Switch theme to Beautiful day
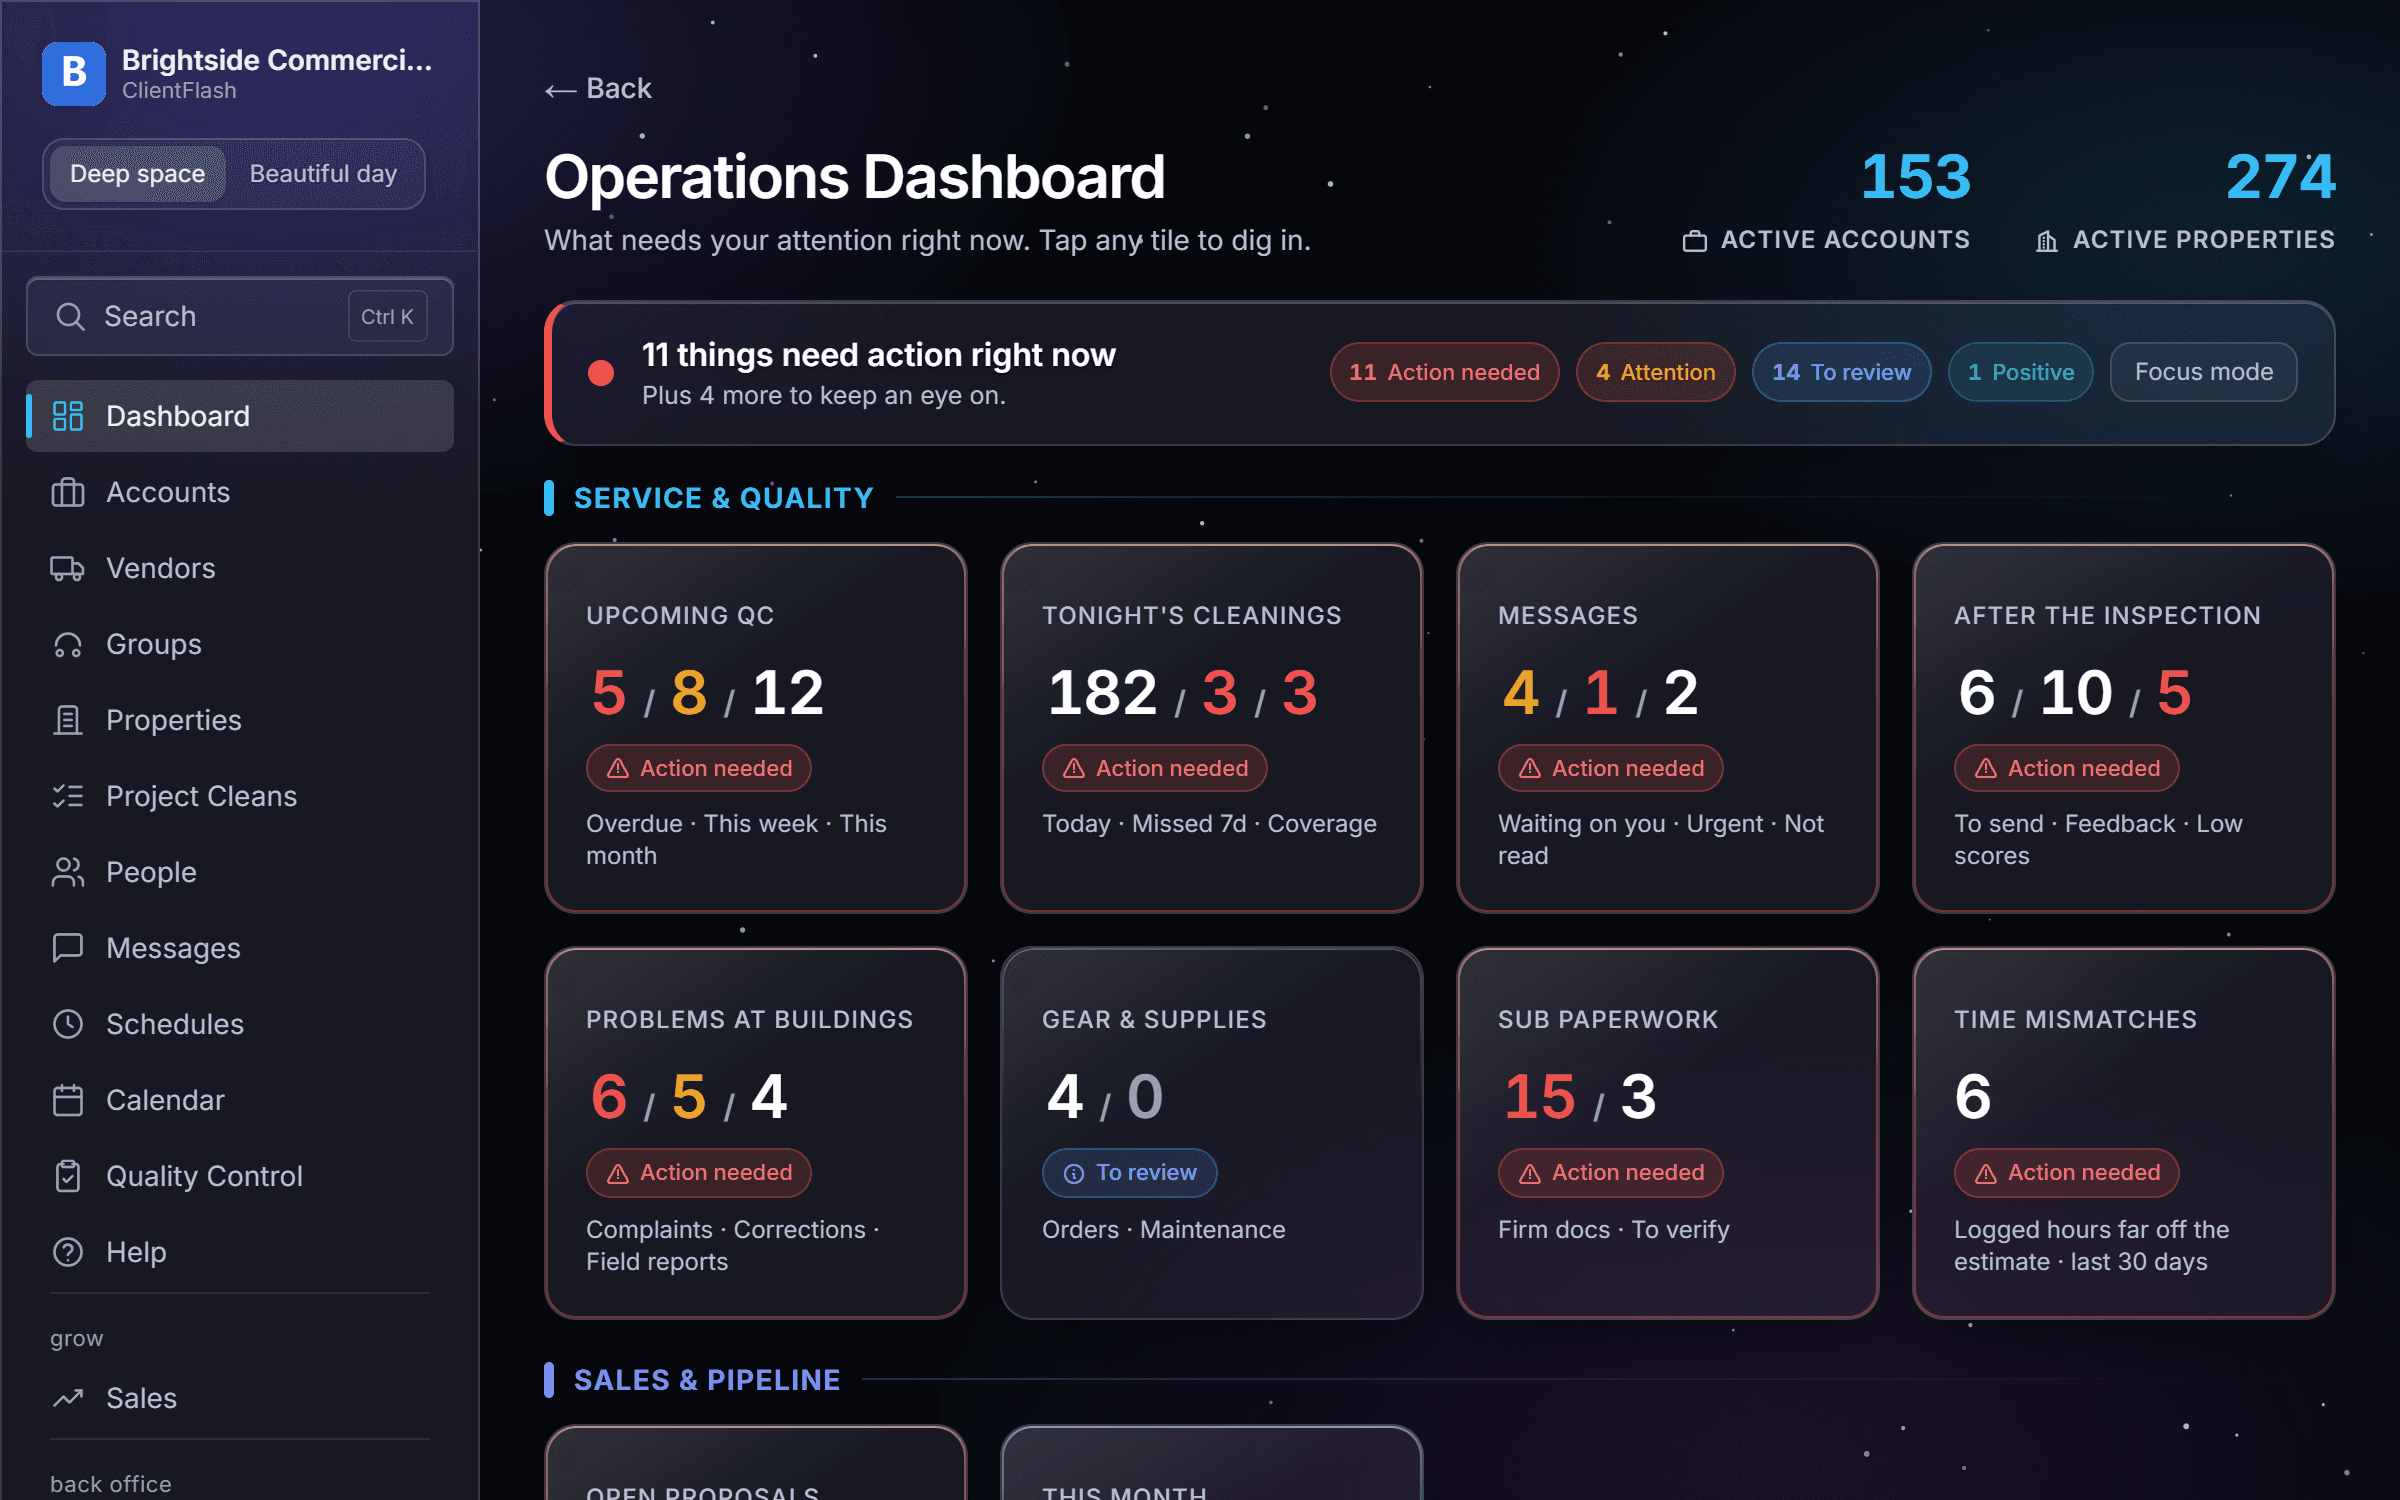Screen dimensions: 2400x1500 point(323,174)
